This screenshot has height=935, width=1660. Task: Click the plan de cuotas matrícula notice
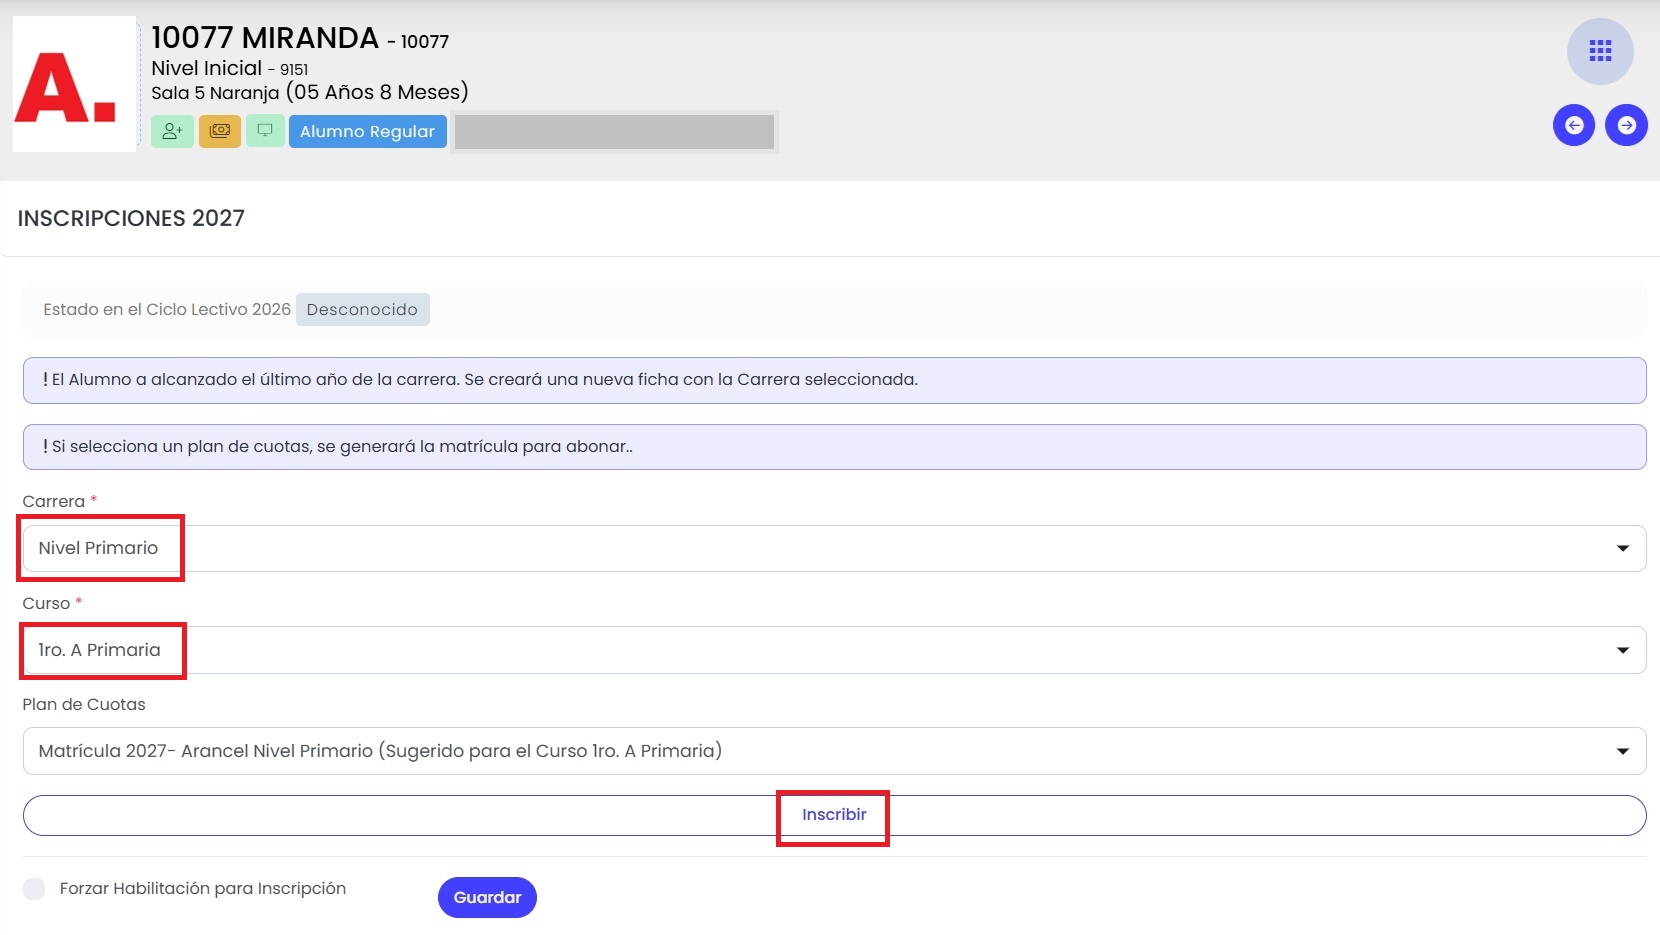click(834, 447)
